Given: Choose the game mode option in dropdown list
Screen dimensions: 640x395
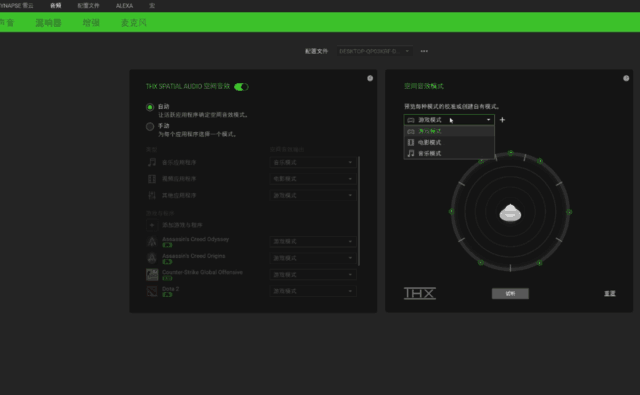Looking at the screenshot, I should click(449, 131).
